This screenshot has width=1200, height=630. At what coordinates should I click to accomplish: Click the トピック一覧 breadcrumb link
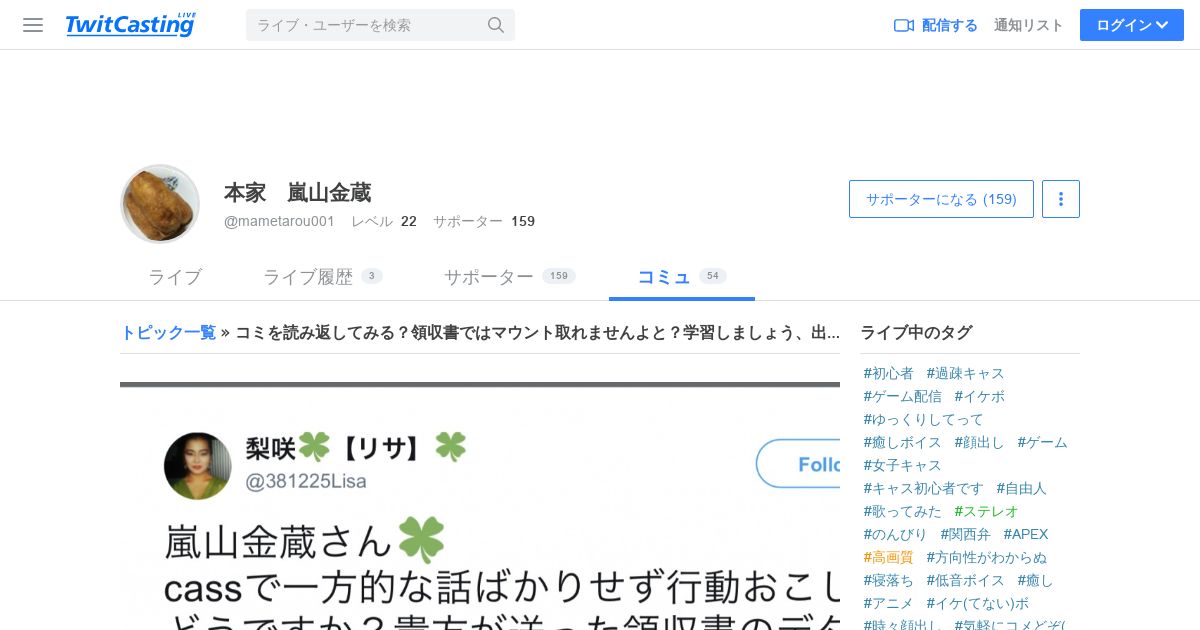click(168, 332)
